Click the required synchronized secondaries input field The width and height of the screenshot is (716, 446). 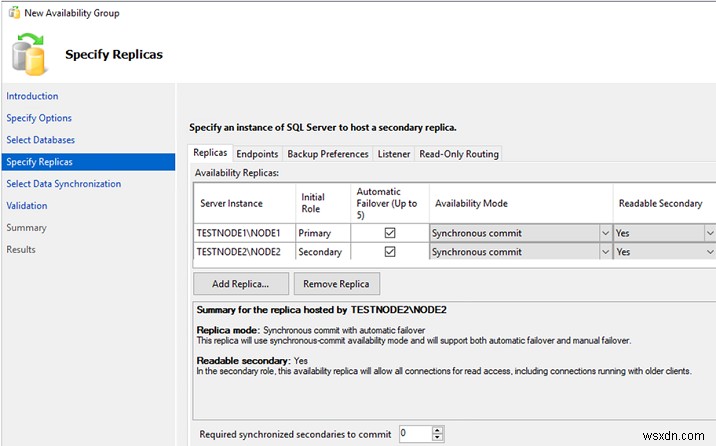coord(415,434)
